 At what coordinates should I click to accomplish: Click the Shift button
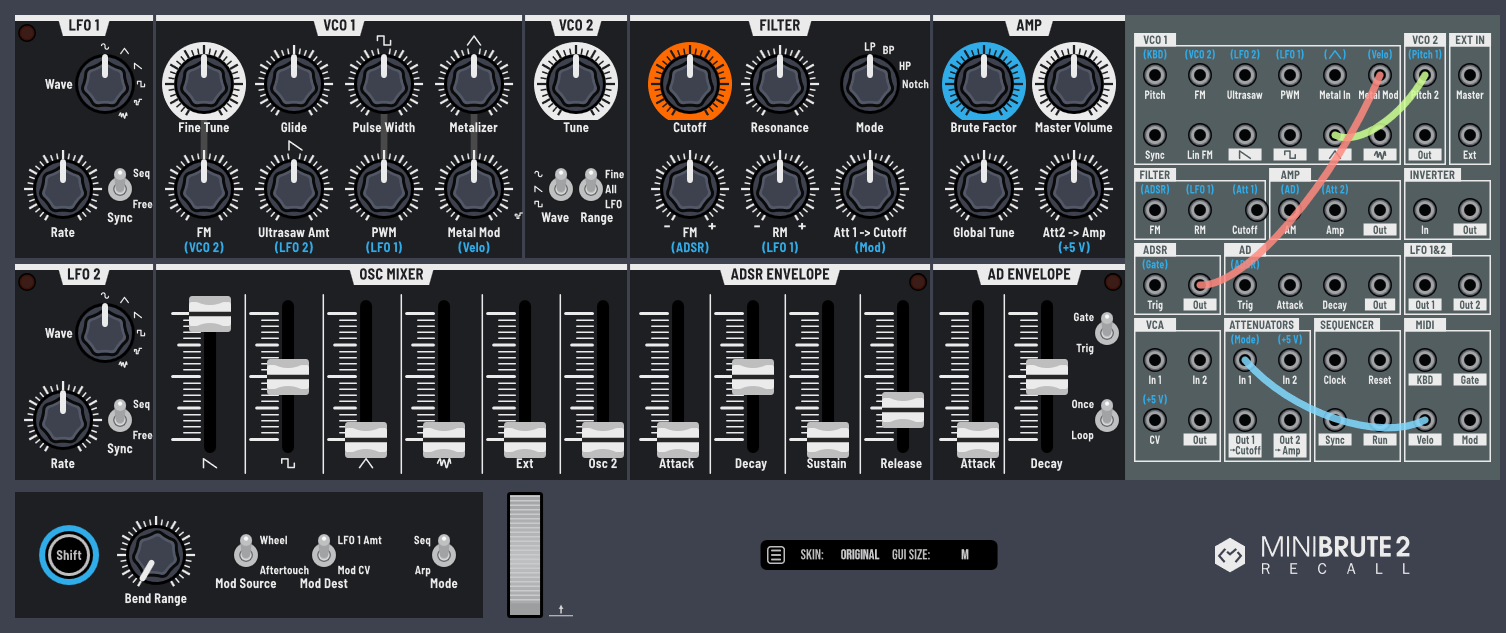point(69,555)
